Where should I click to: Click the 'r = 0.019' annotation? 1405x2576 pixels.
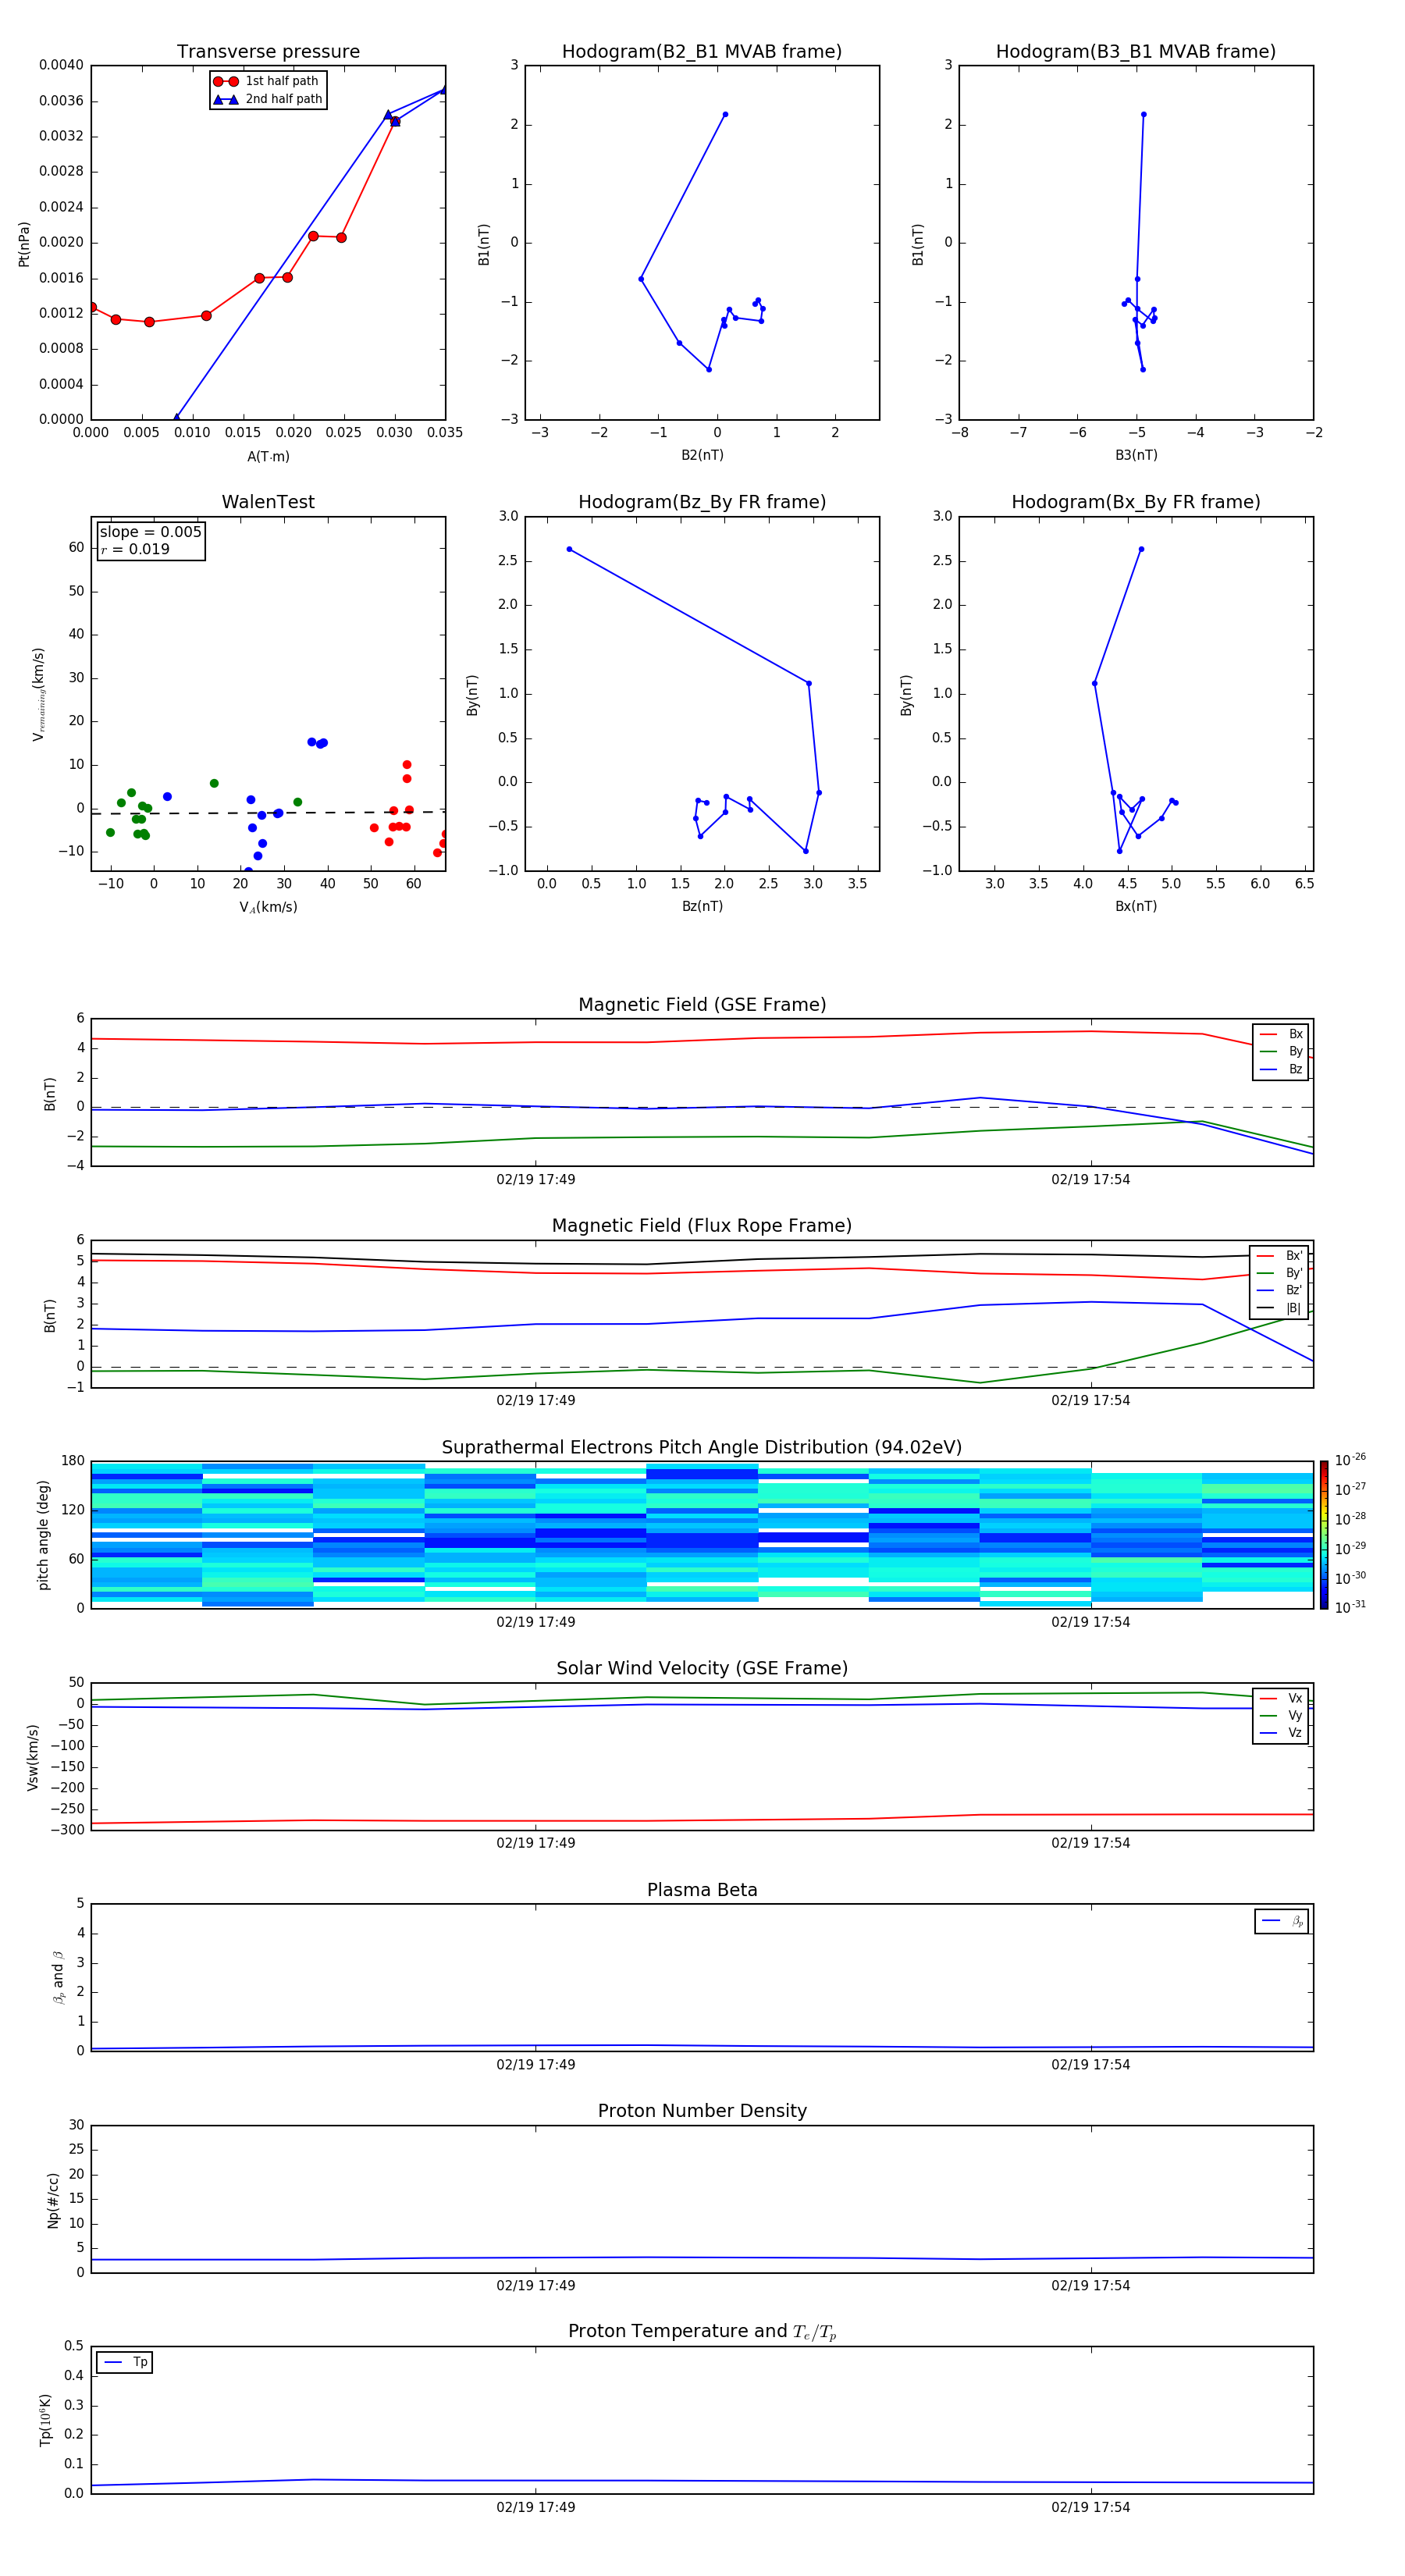(x=135, y=549)
